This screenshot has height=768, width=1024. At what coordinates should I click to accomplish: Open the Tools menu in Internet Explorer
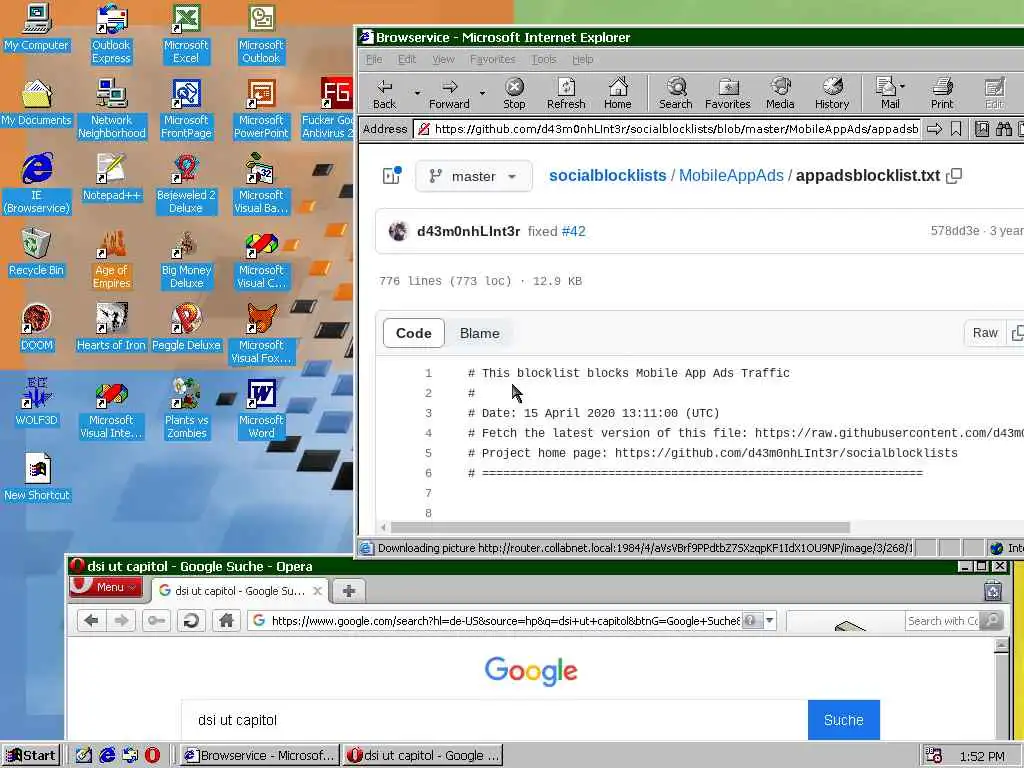click(x=544, y=59)
